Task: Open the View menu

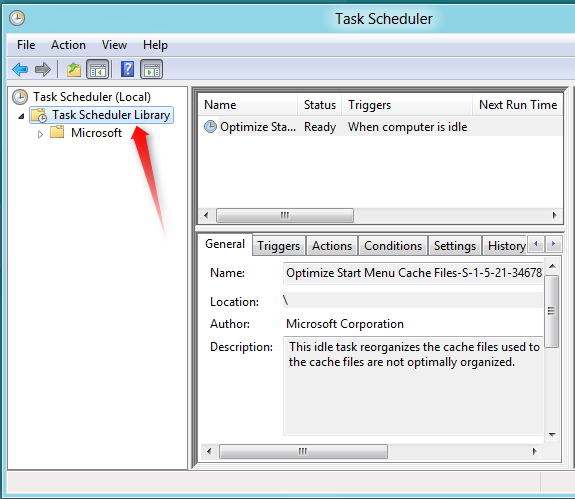Action: tap(114, 45)
